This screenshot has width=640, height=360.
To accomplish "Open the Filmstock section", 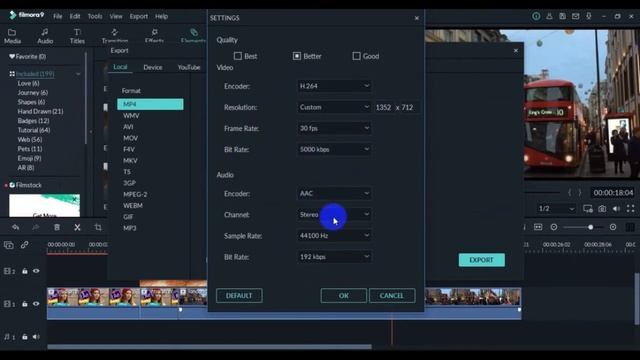I will pos(28,185).
